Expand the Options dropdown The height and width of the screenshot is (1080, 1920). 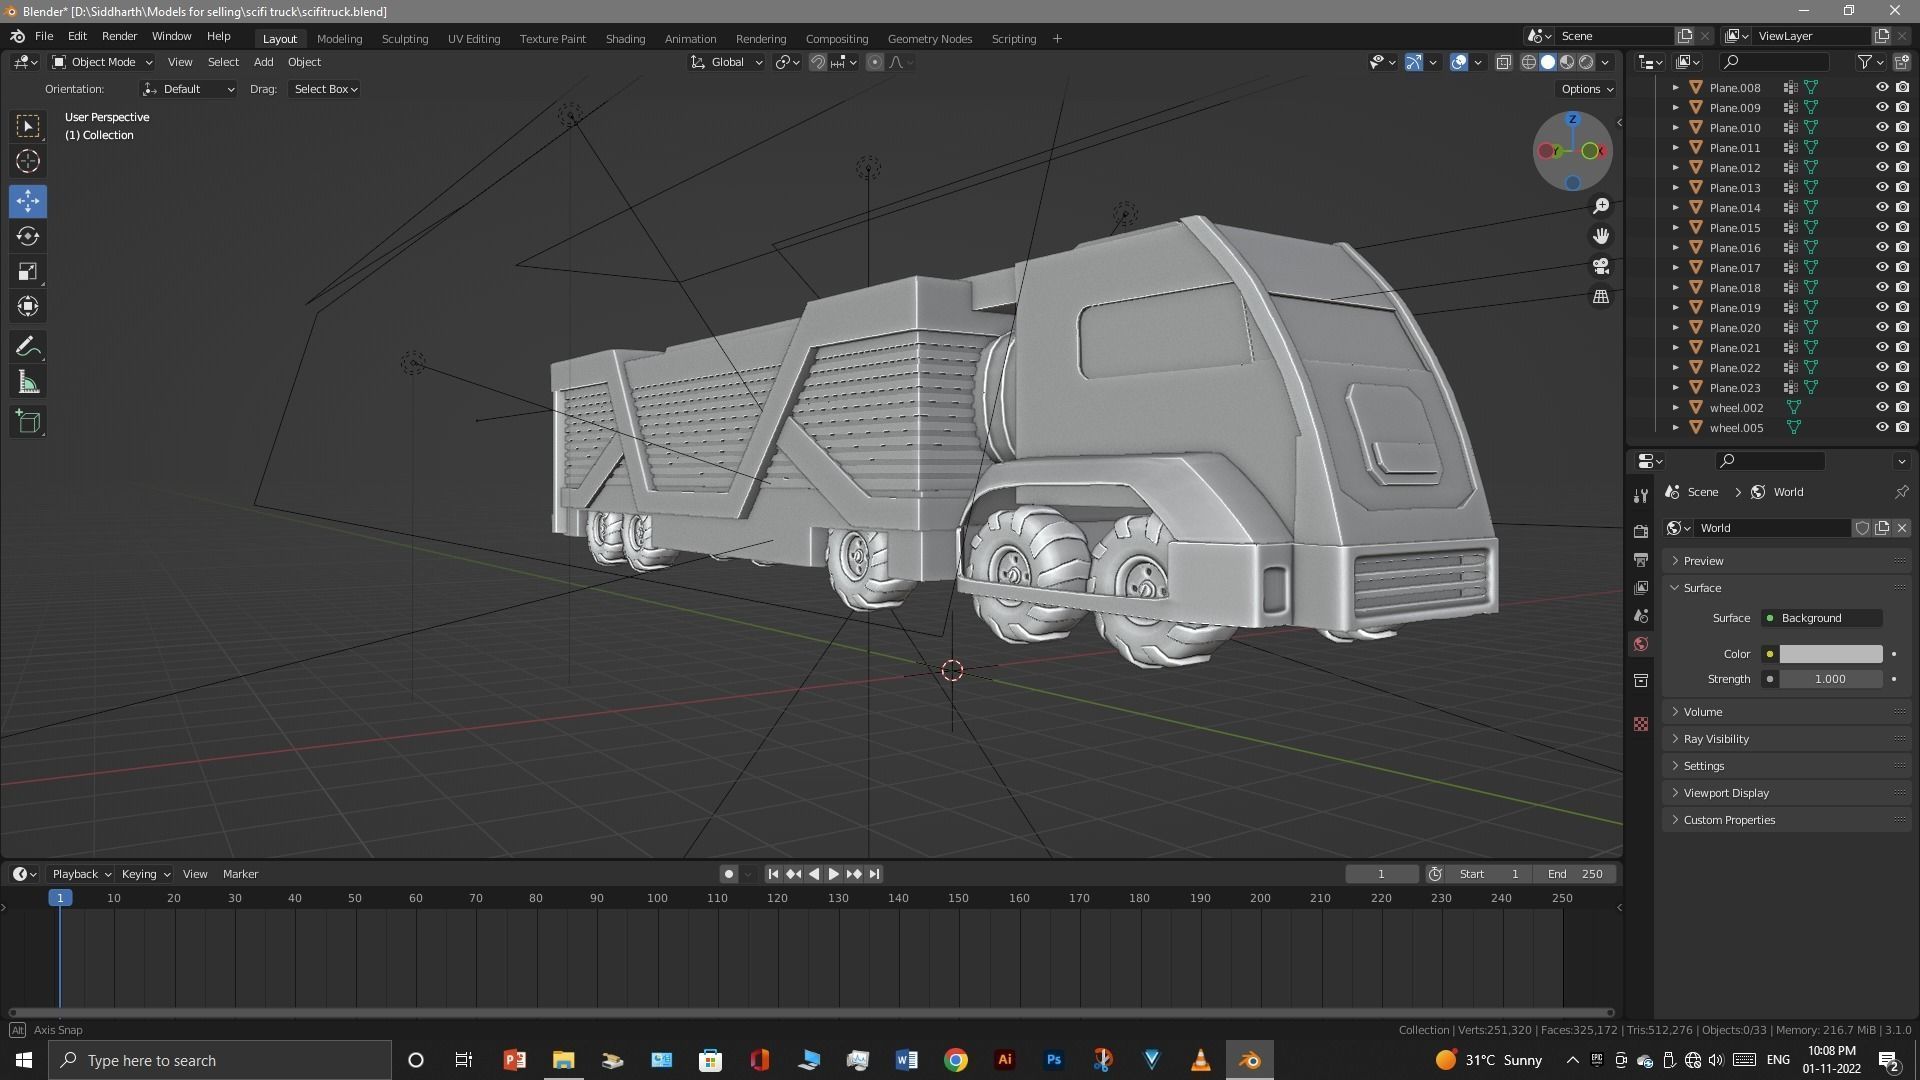click(x=1587, y=89)
